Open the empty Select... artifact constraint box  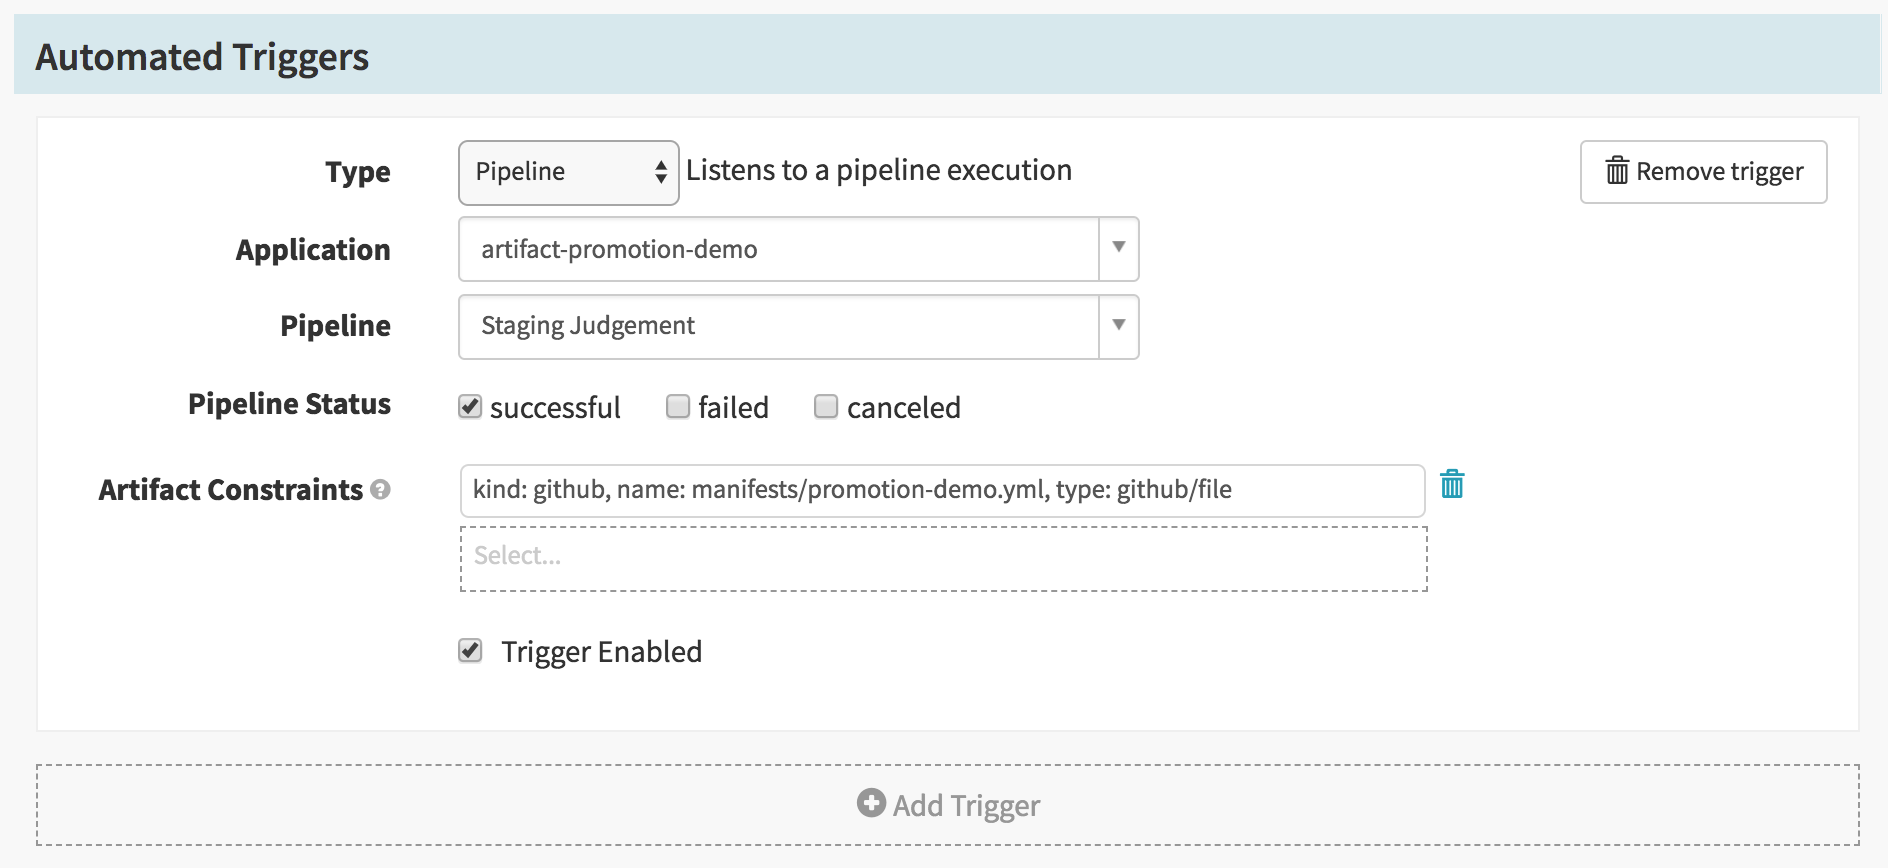point(943,558)
